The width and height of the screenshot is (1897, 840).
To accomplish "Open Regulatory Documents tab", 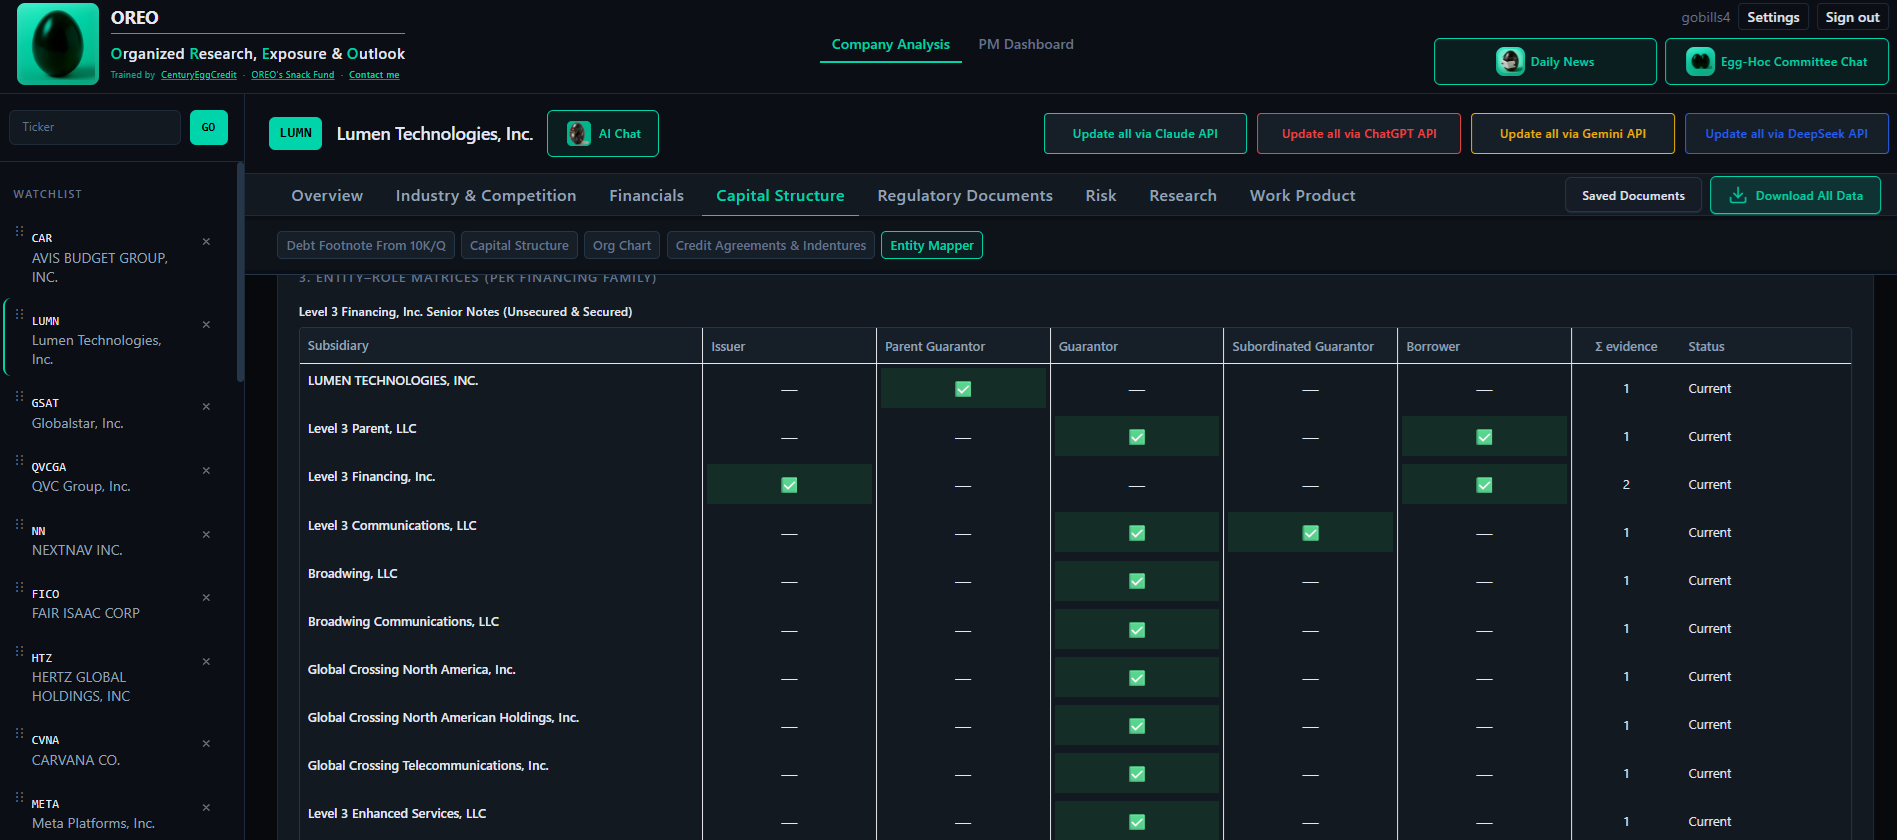I will [x=965, y=196].
